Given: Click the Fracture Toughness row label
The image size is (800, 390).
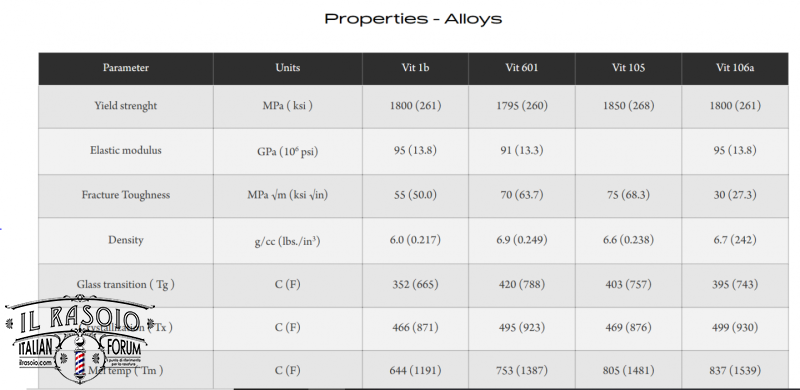Looking at the screenshot, I should point(126,195).
